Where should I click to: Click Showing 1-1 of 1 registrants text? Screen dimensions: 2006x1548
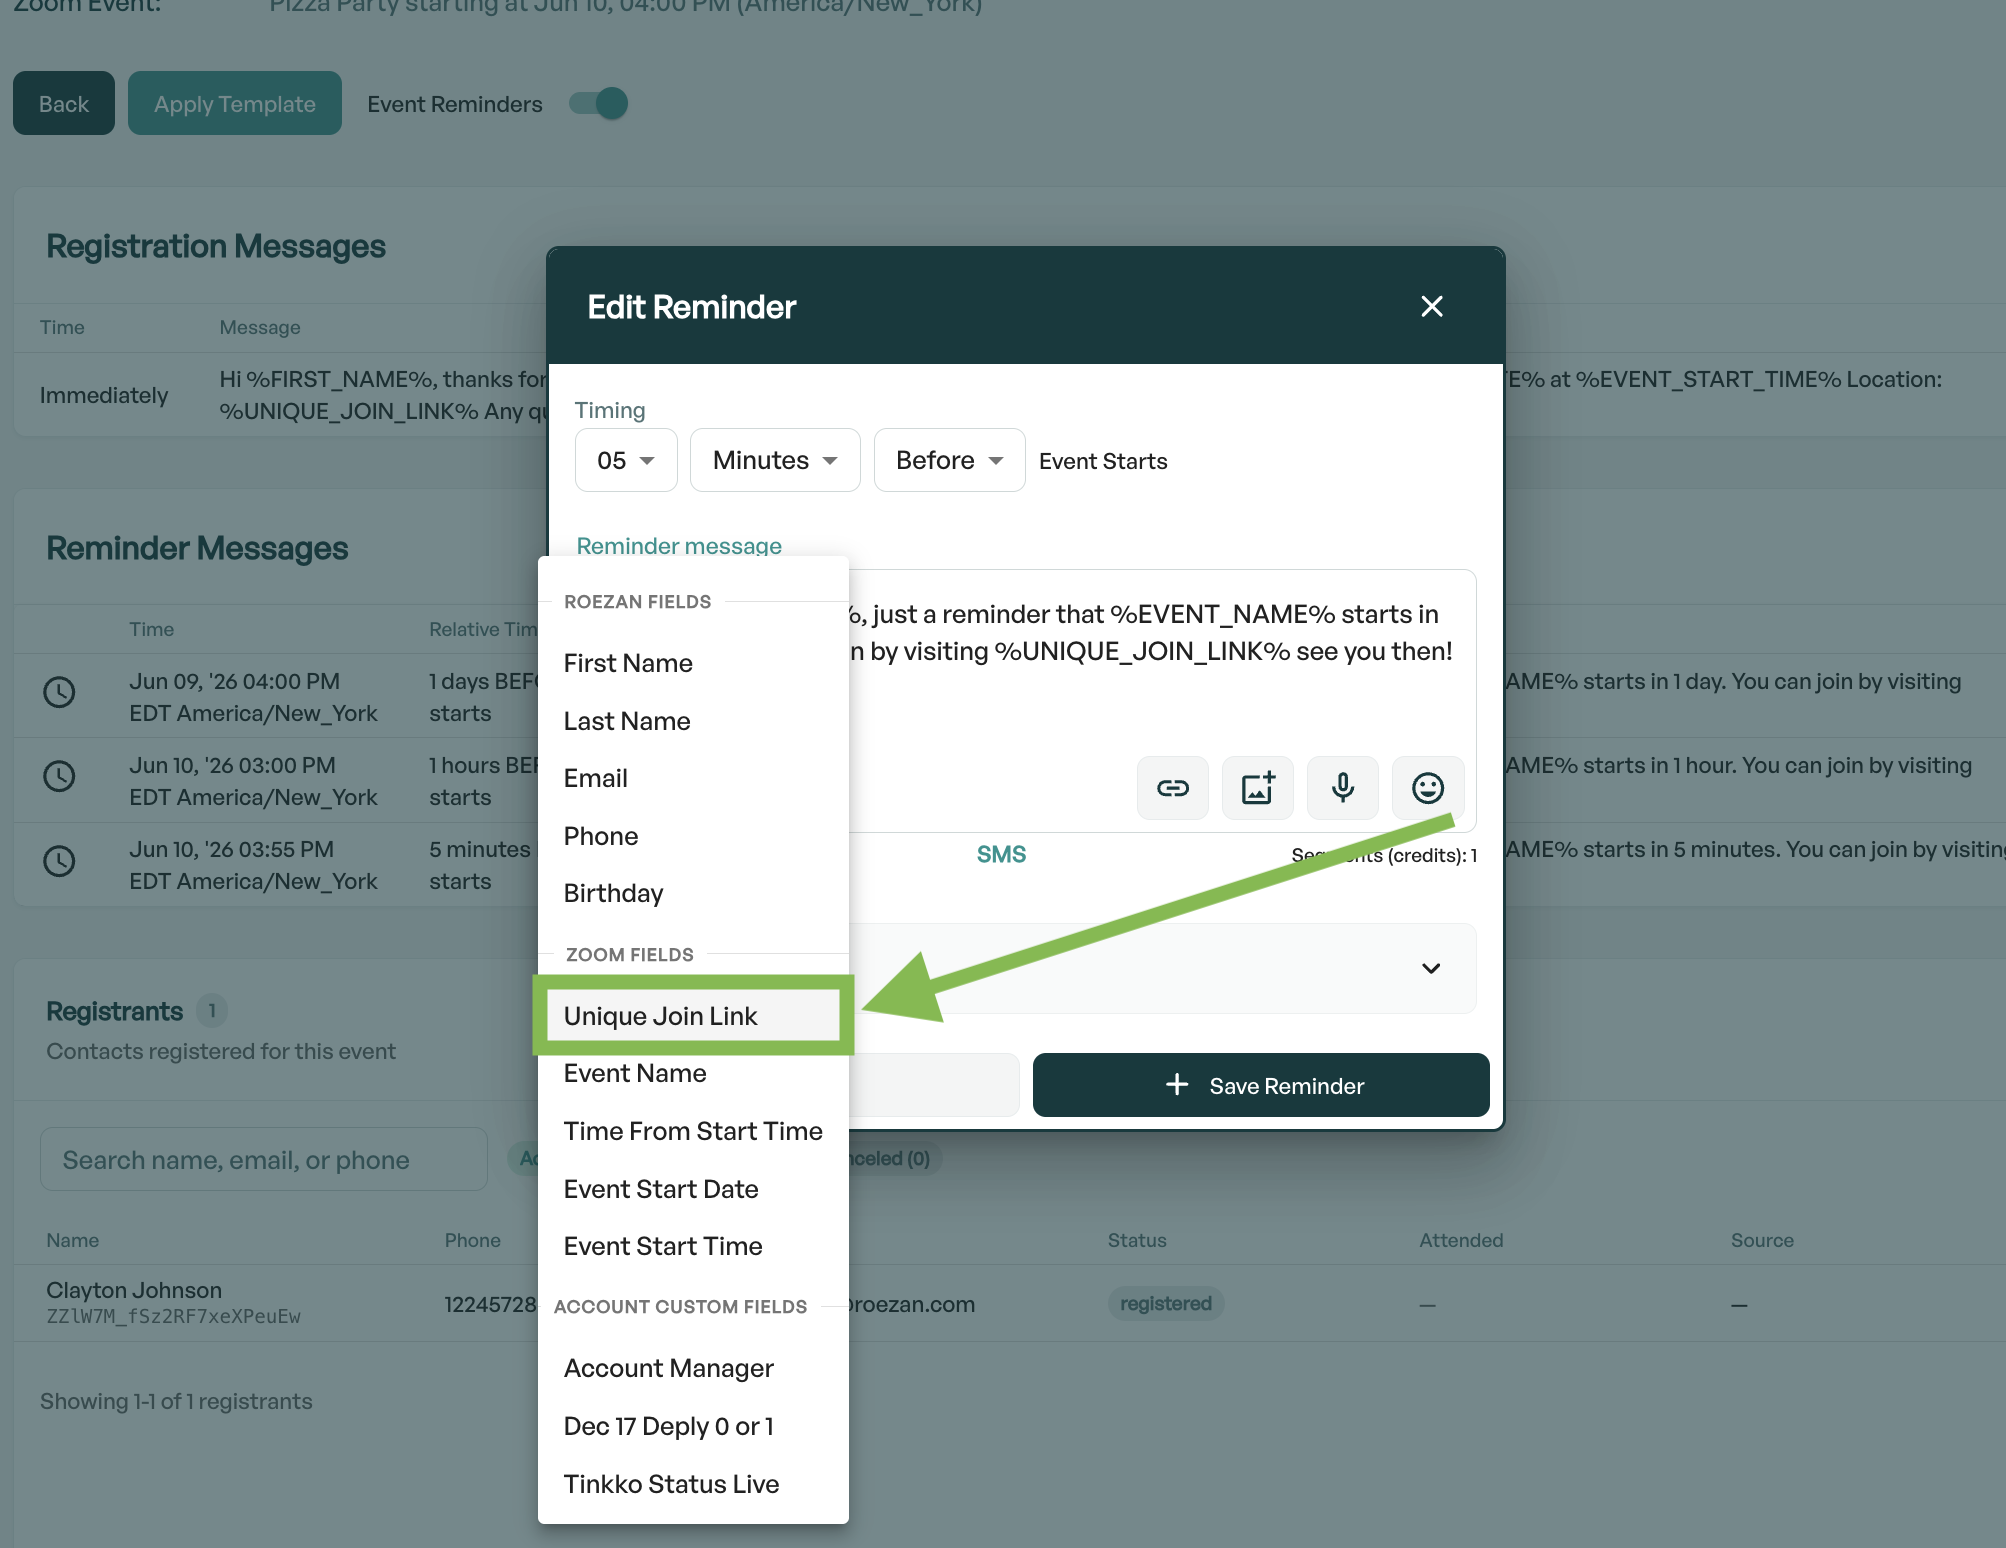point(176,1401)
